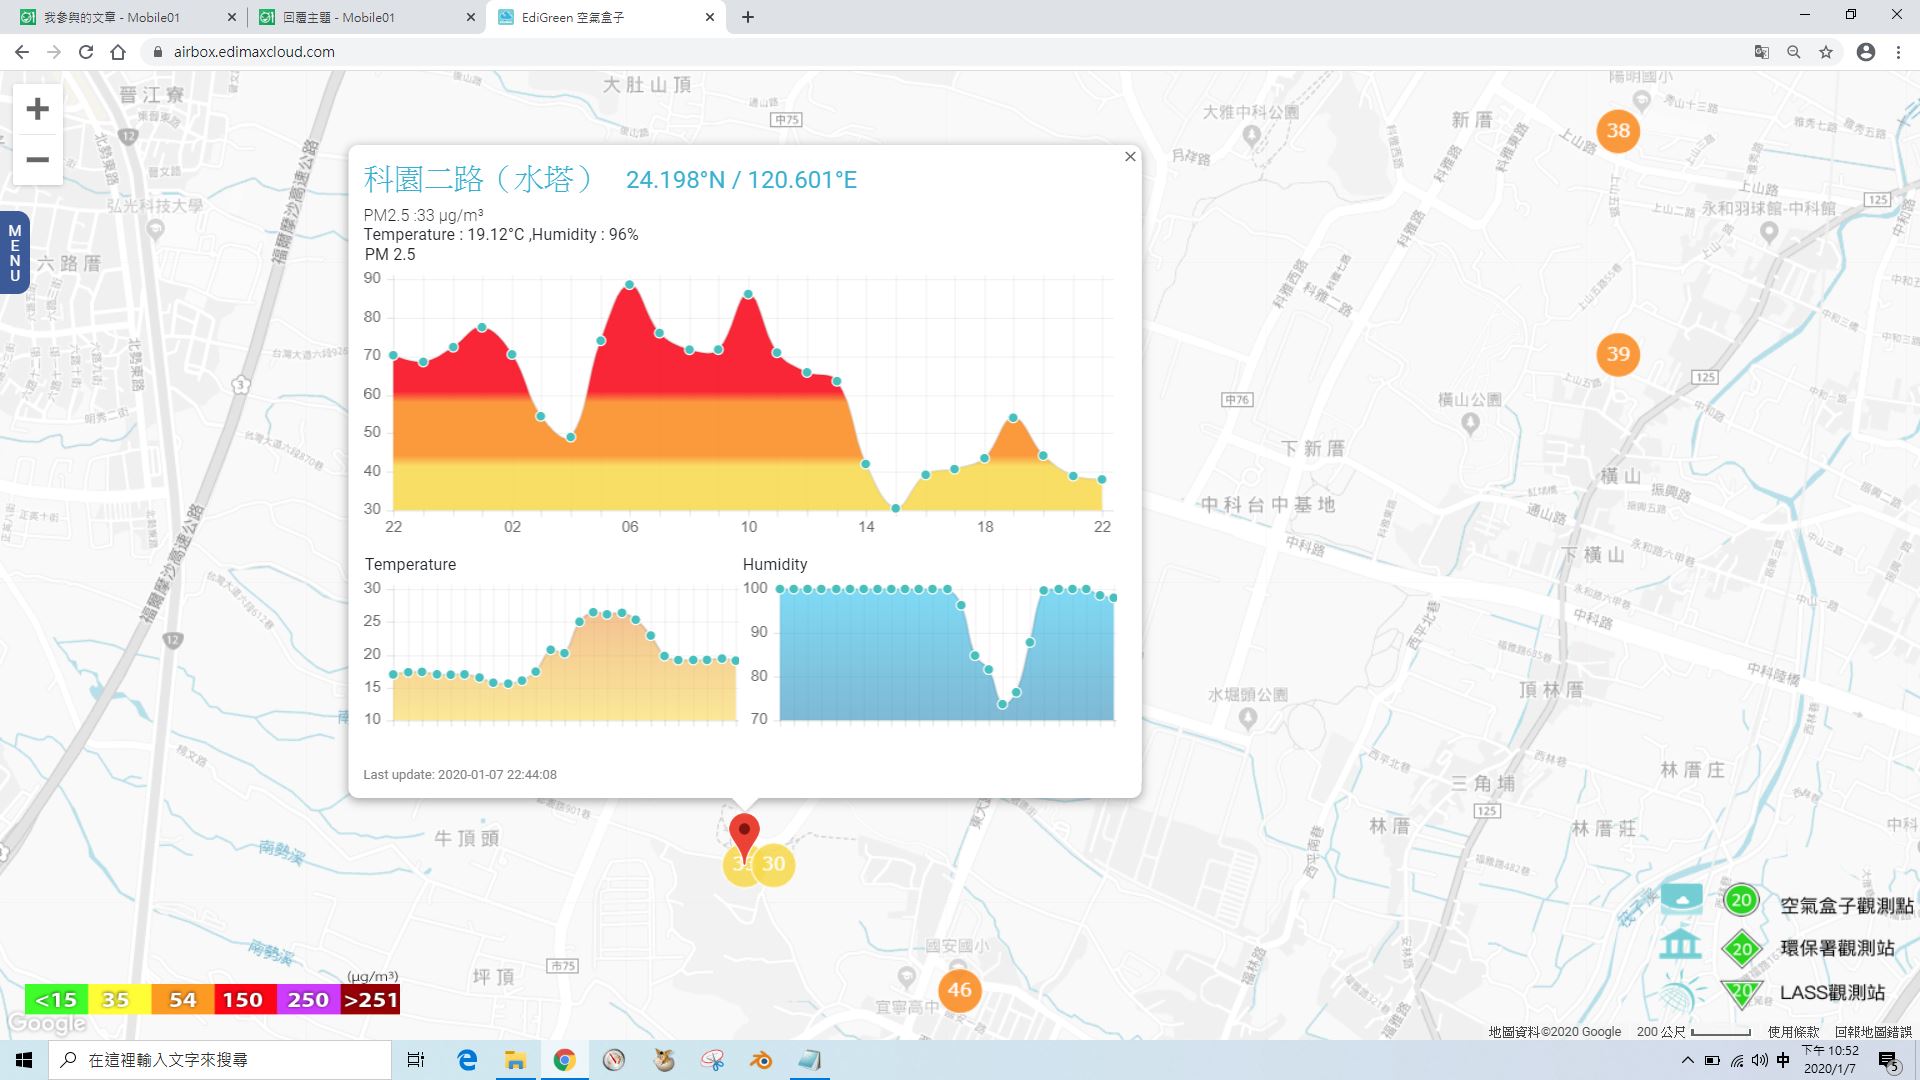Go forward in the browser
The image size is (1920, 1080).
pyautogui.click(x=54, y=52)
